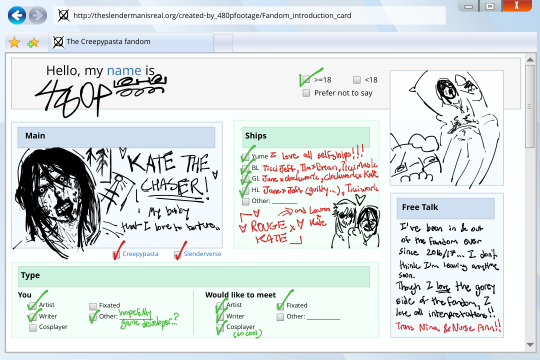Open a new blank tab
Viewport: 540px width, 360px height.
click(223, 43)
